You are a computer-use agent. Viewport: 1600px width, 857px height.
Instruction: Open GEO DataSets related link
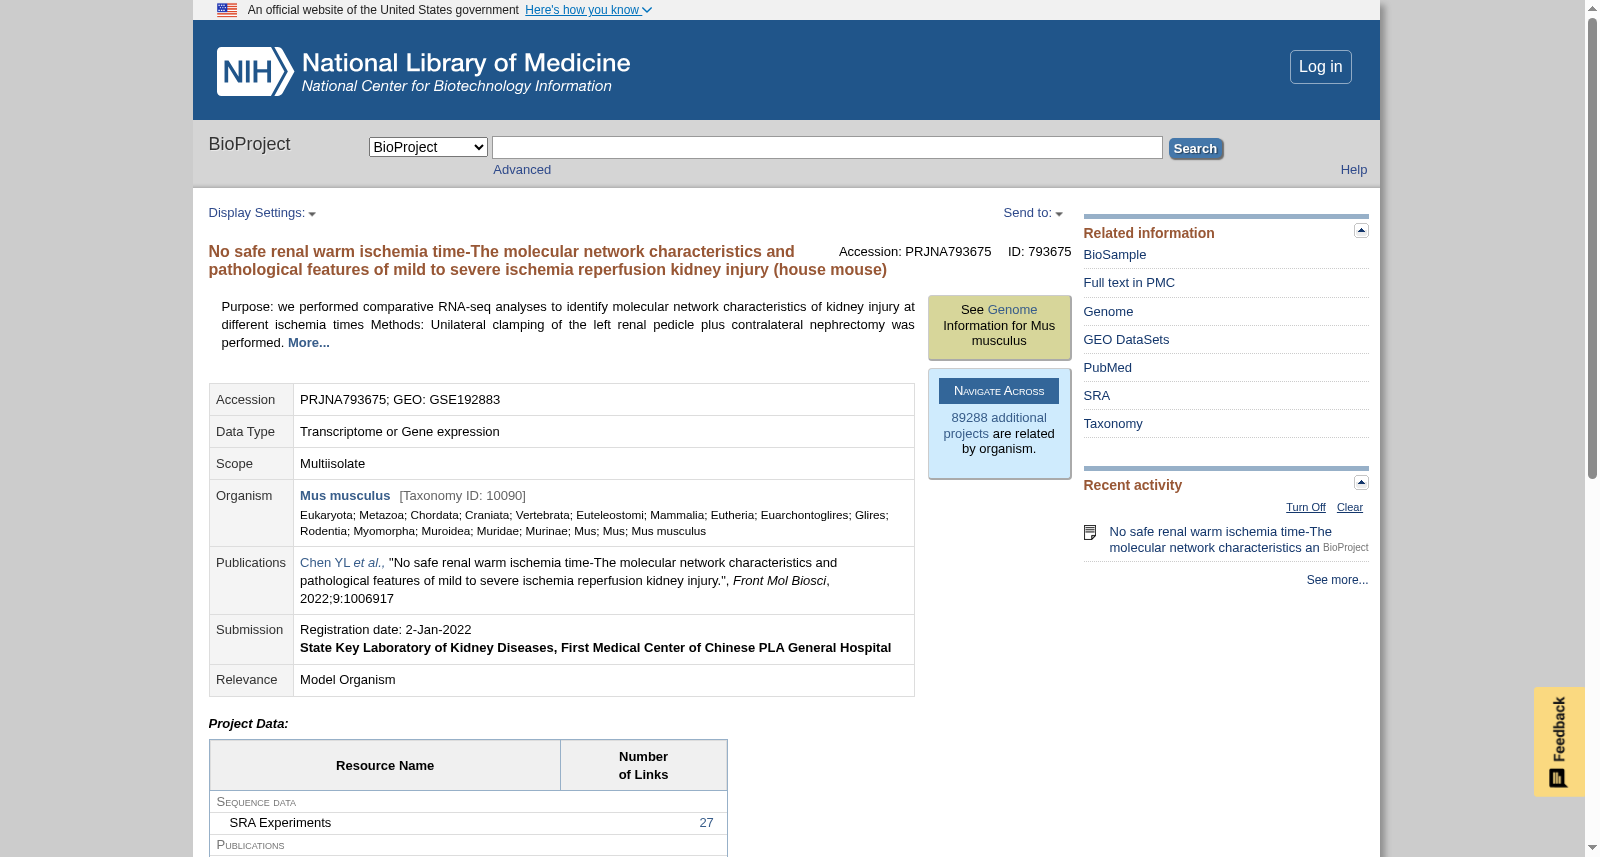pos(1126,340)
